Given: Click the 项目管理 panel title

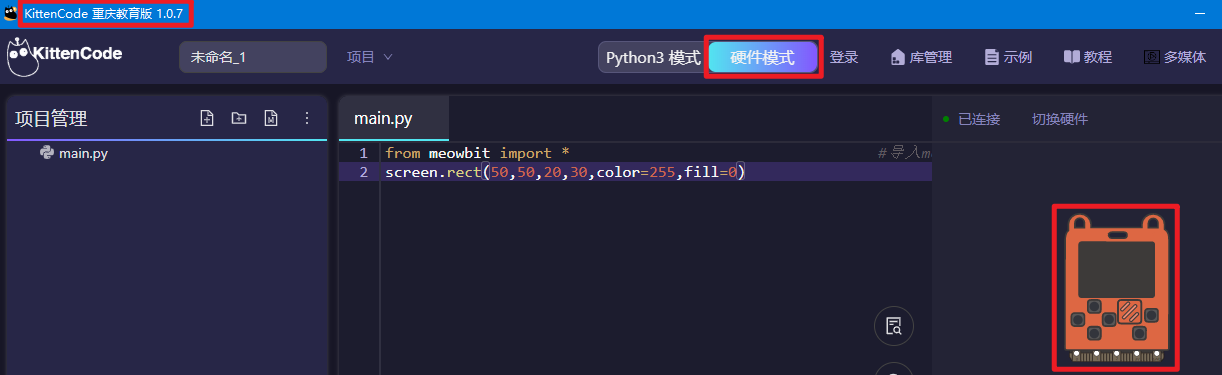Looking at the screenshot, I should pyautogui.click(x=51, y=119).
